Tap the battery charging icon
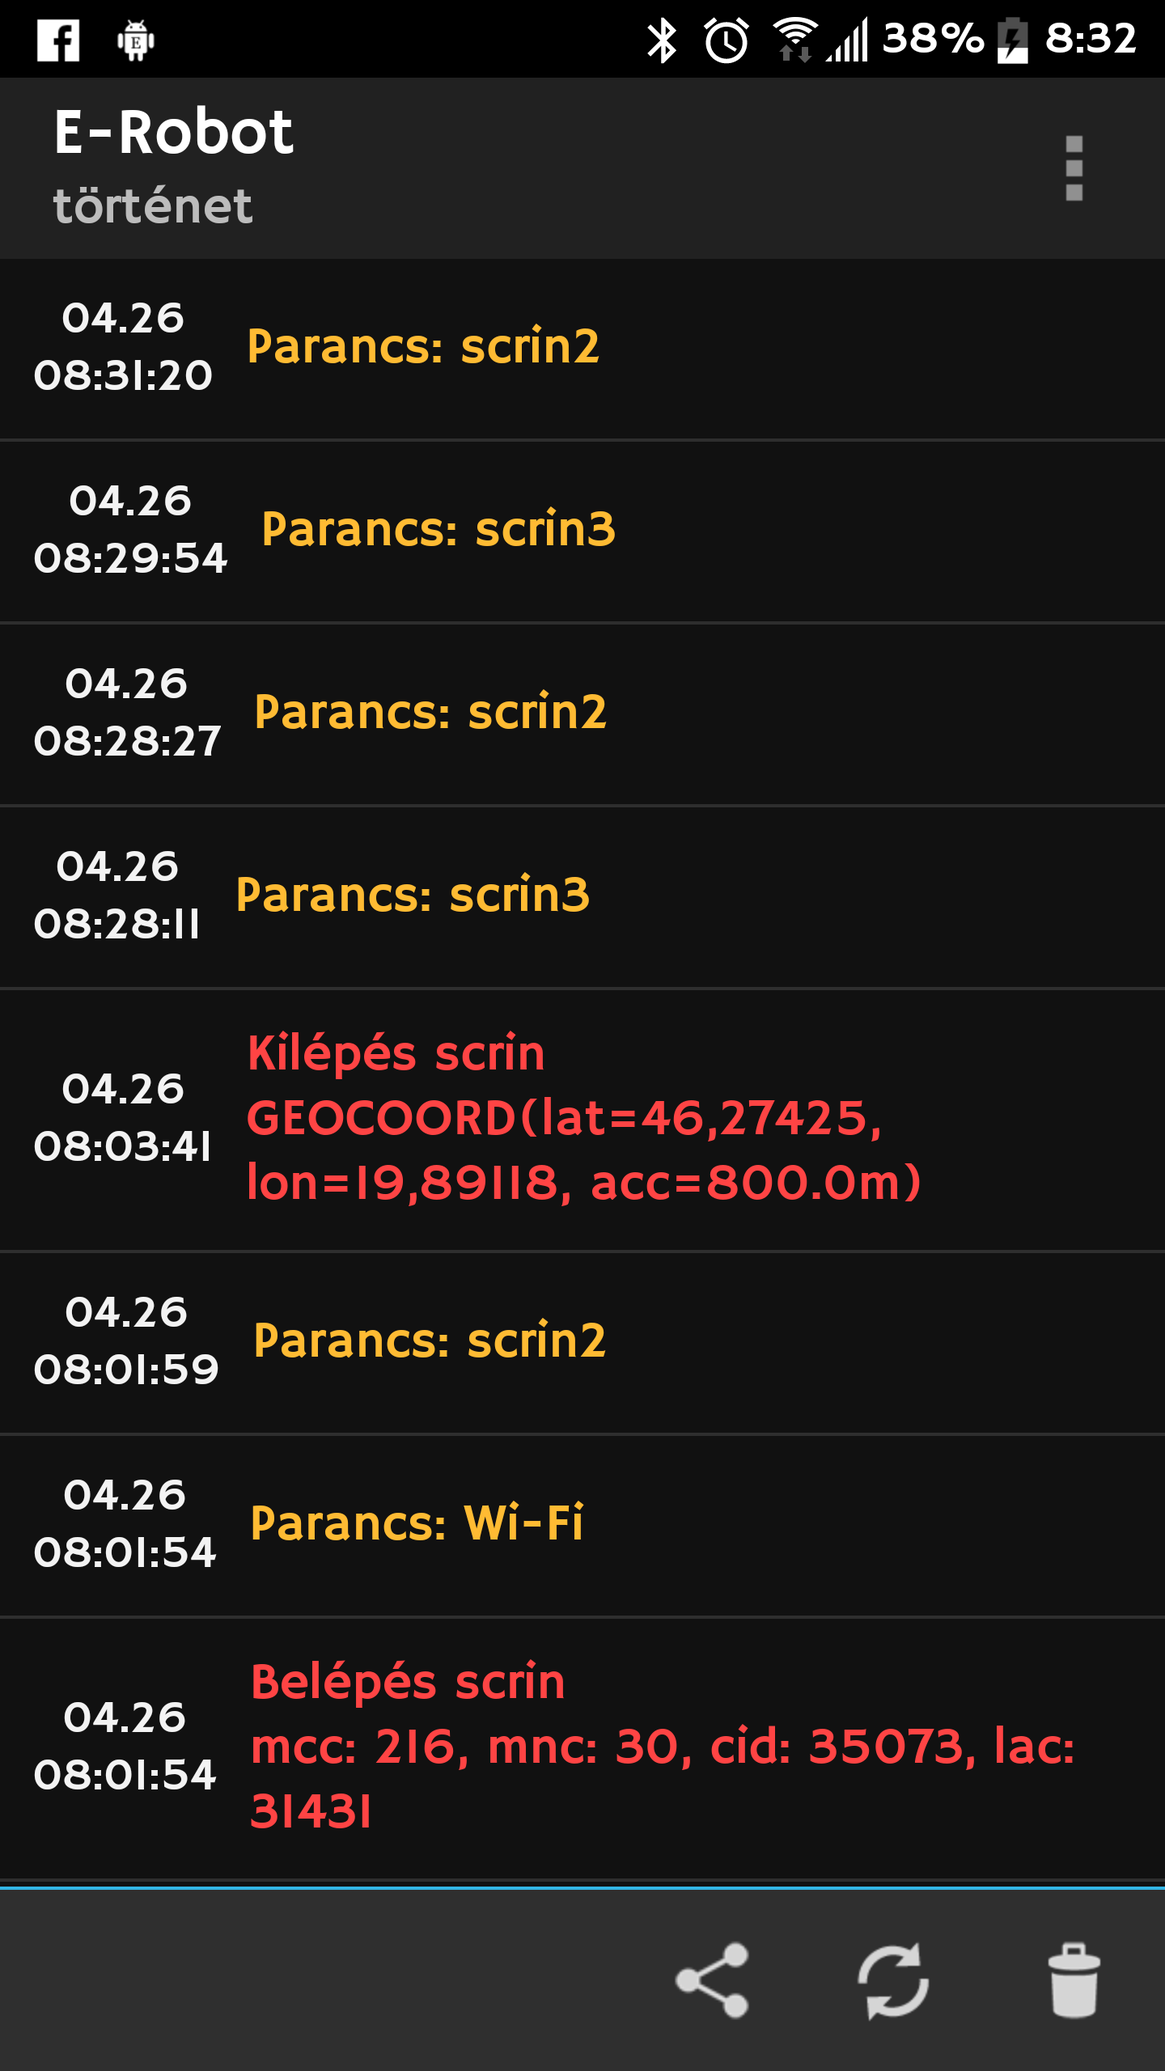The image size is (1165, 2071). (1013, 40)
